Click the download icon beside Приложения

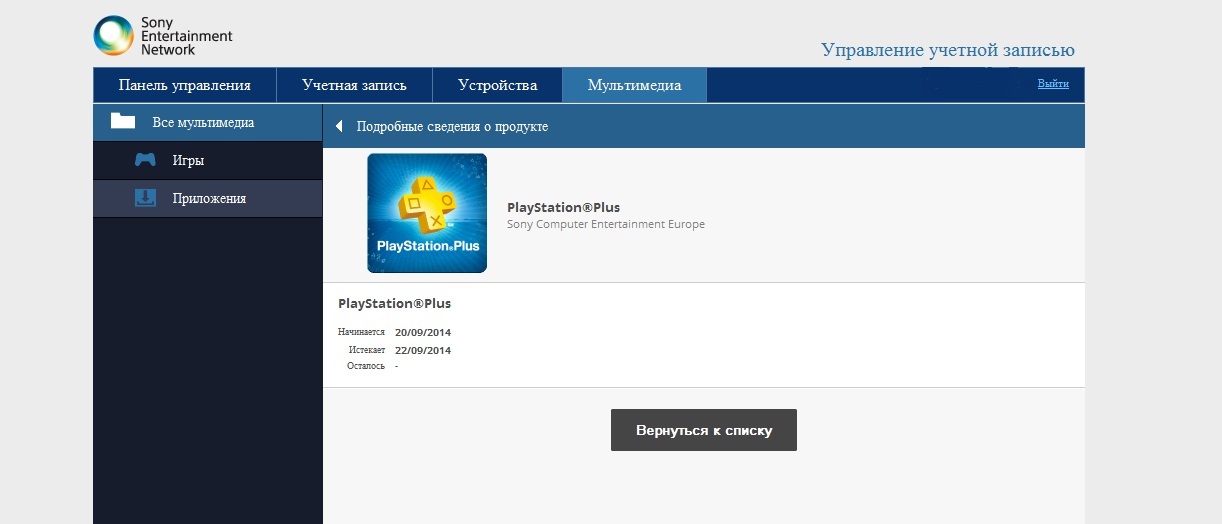(145, 198)
